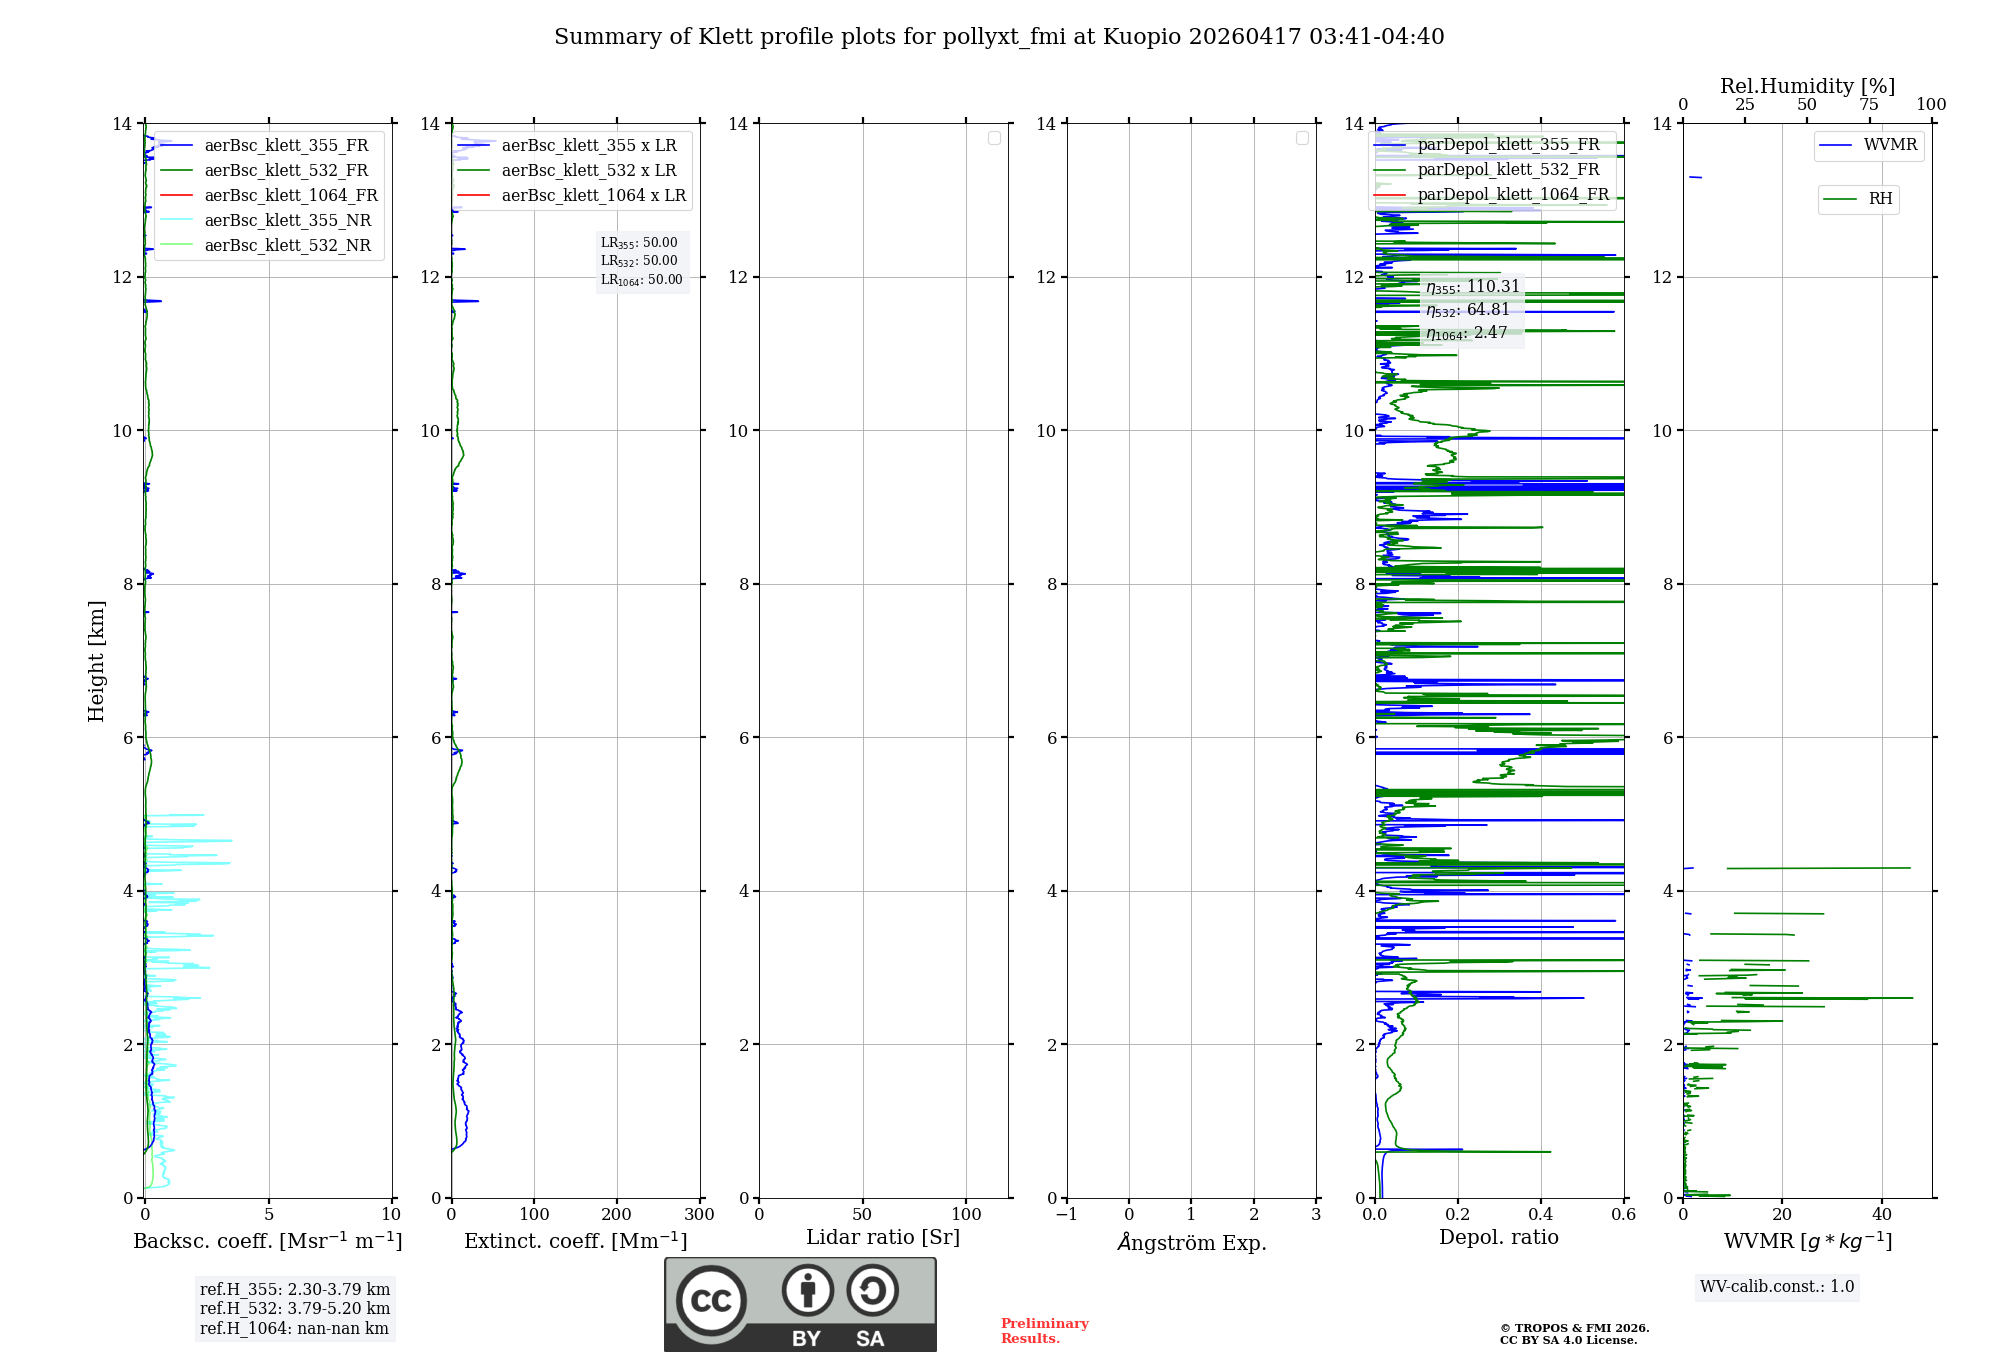Viewport: 2000px width, 1360px height.
Task: Click the plot title Summary of Klett profile
Action: coord(999,37)
